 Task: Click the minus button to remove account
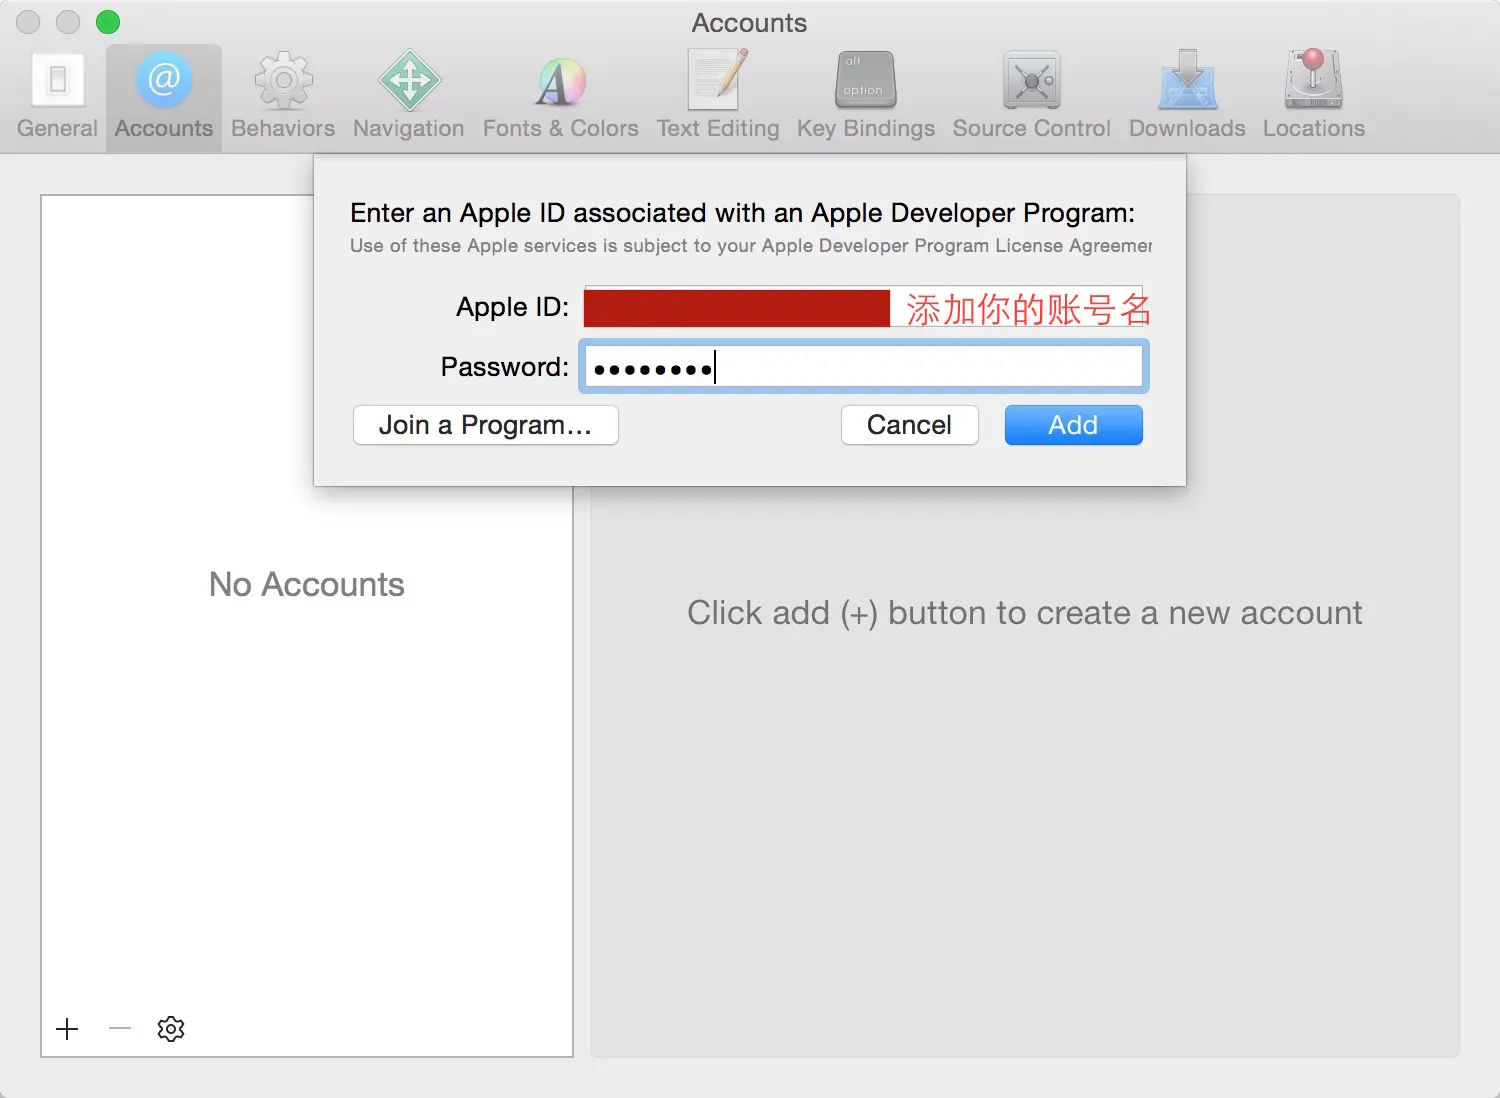[x=120, y=1029]
